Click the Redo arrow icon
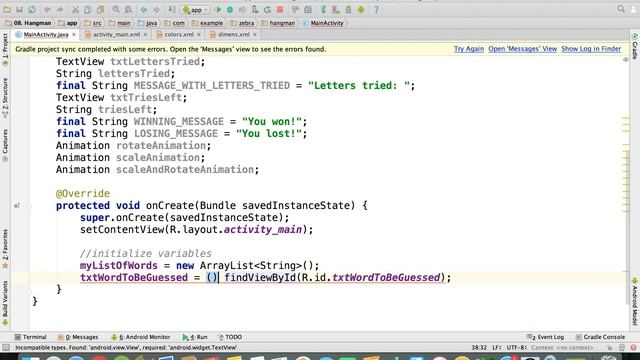The height and width of the screenshot is (360, 640). (60, 9)
